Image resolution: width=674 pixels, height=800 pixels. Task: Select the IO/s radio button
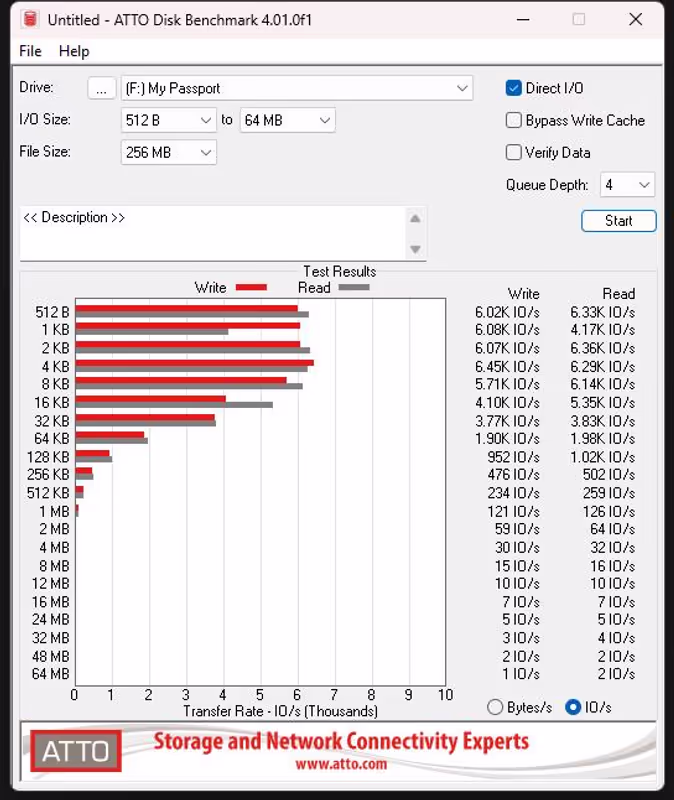(573, 707)
